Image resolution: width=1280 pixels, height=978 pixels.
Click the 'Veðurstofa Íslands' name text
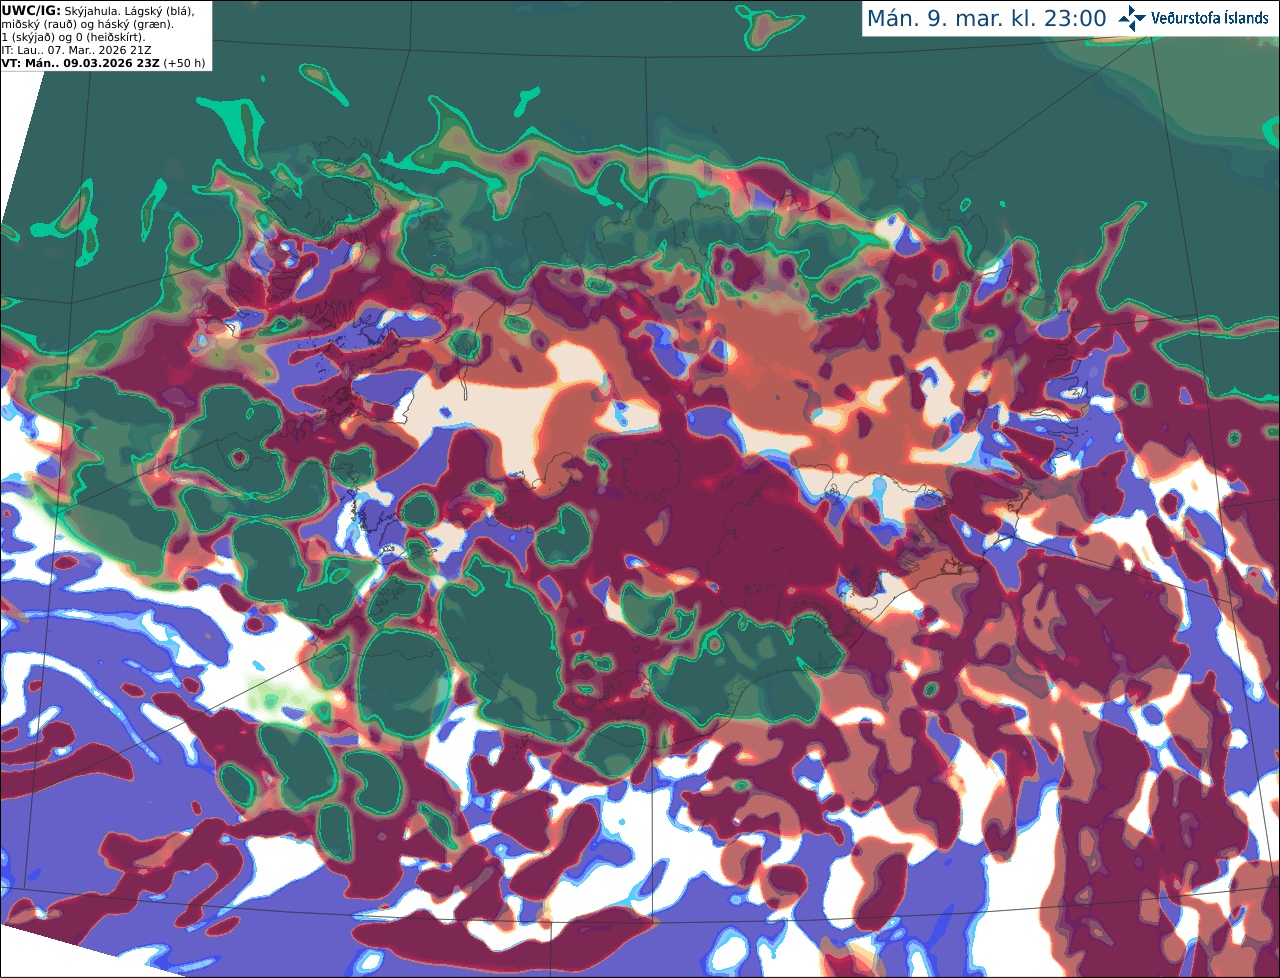coord(1209,18)
